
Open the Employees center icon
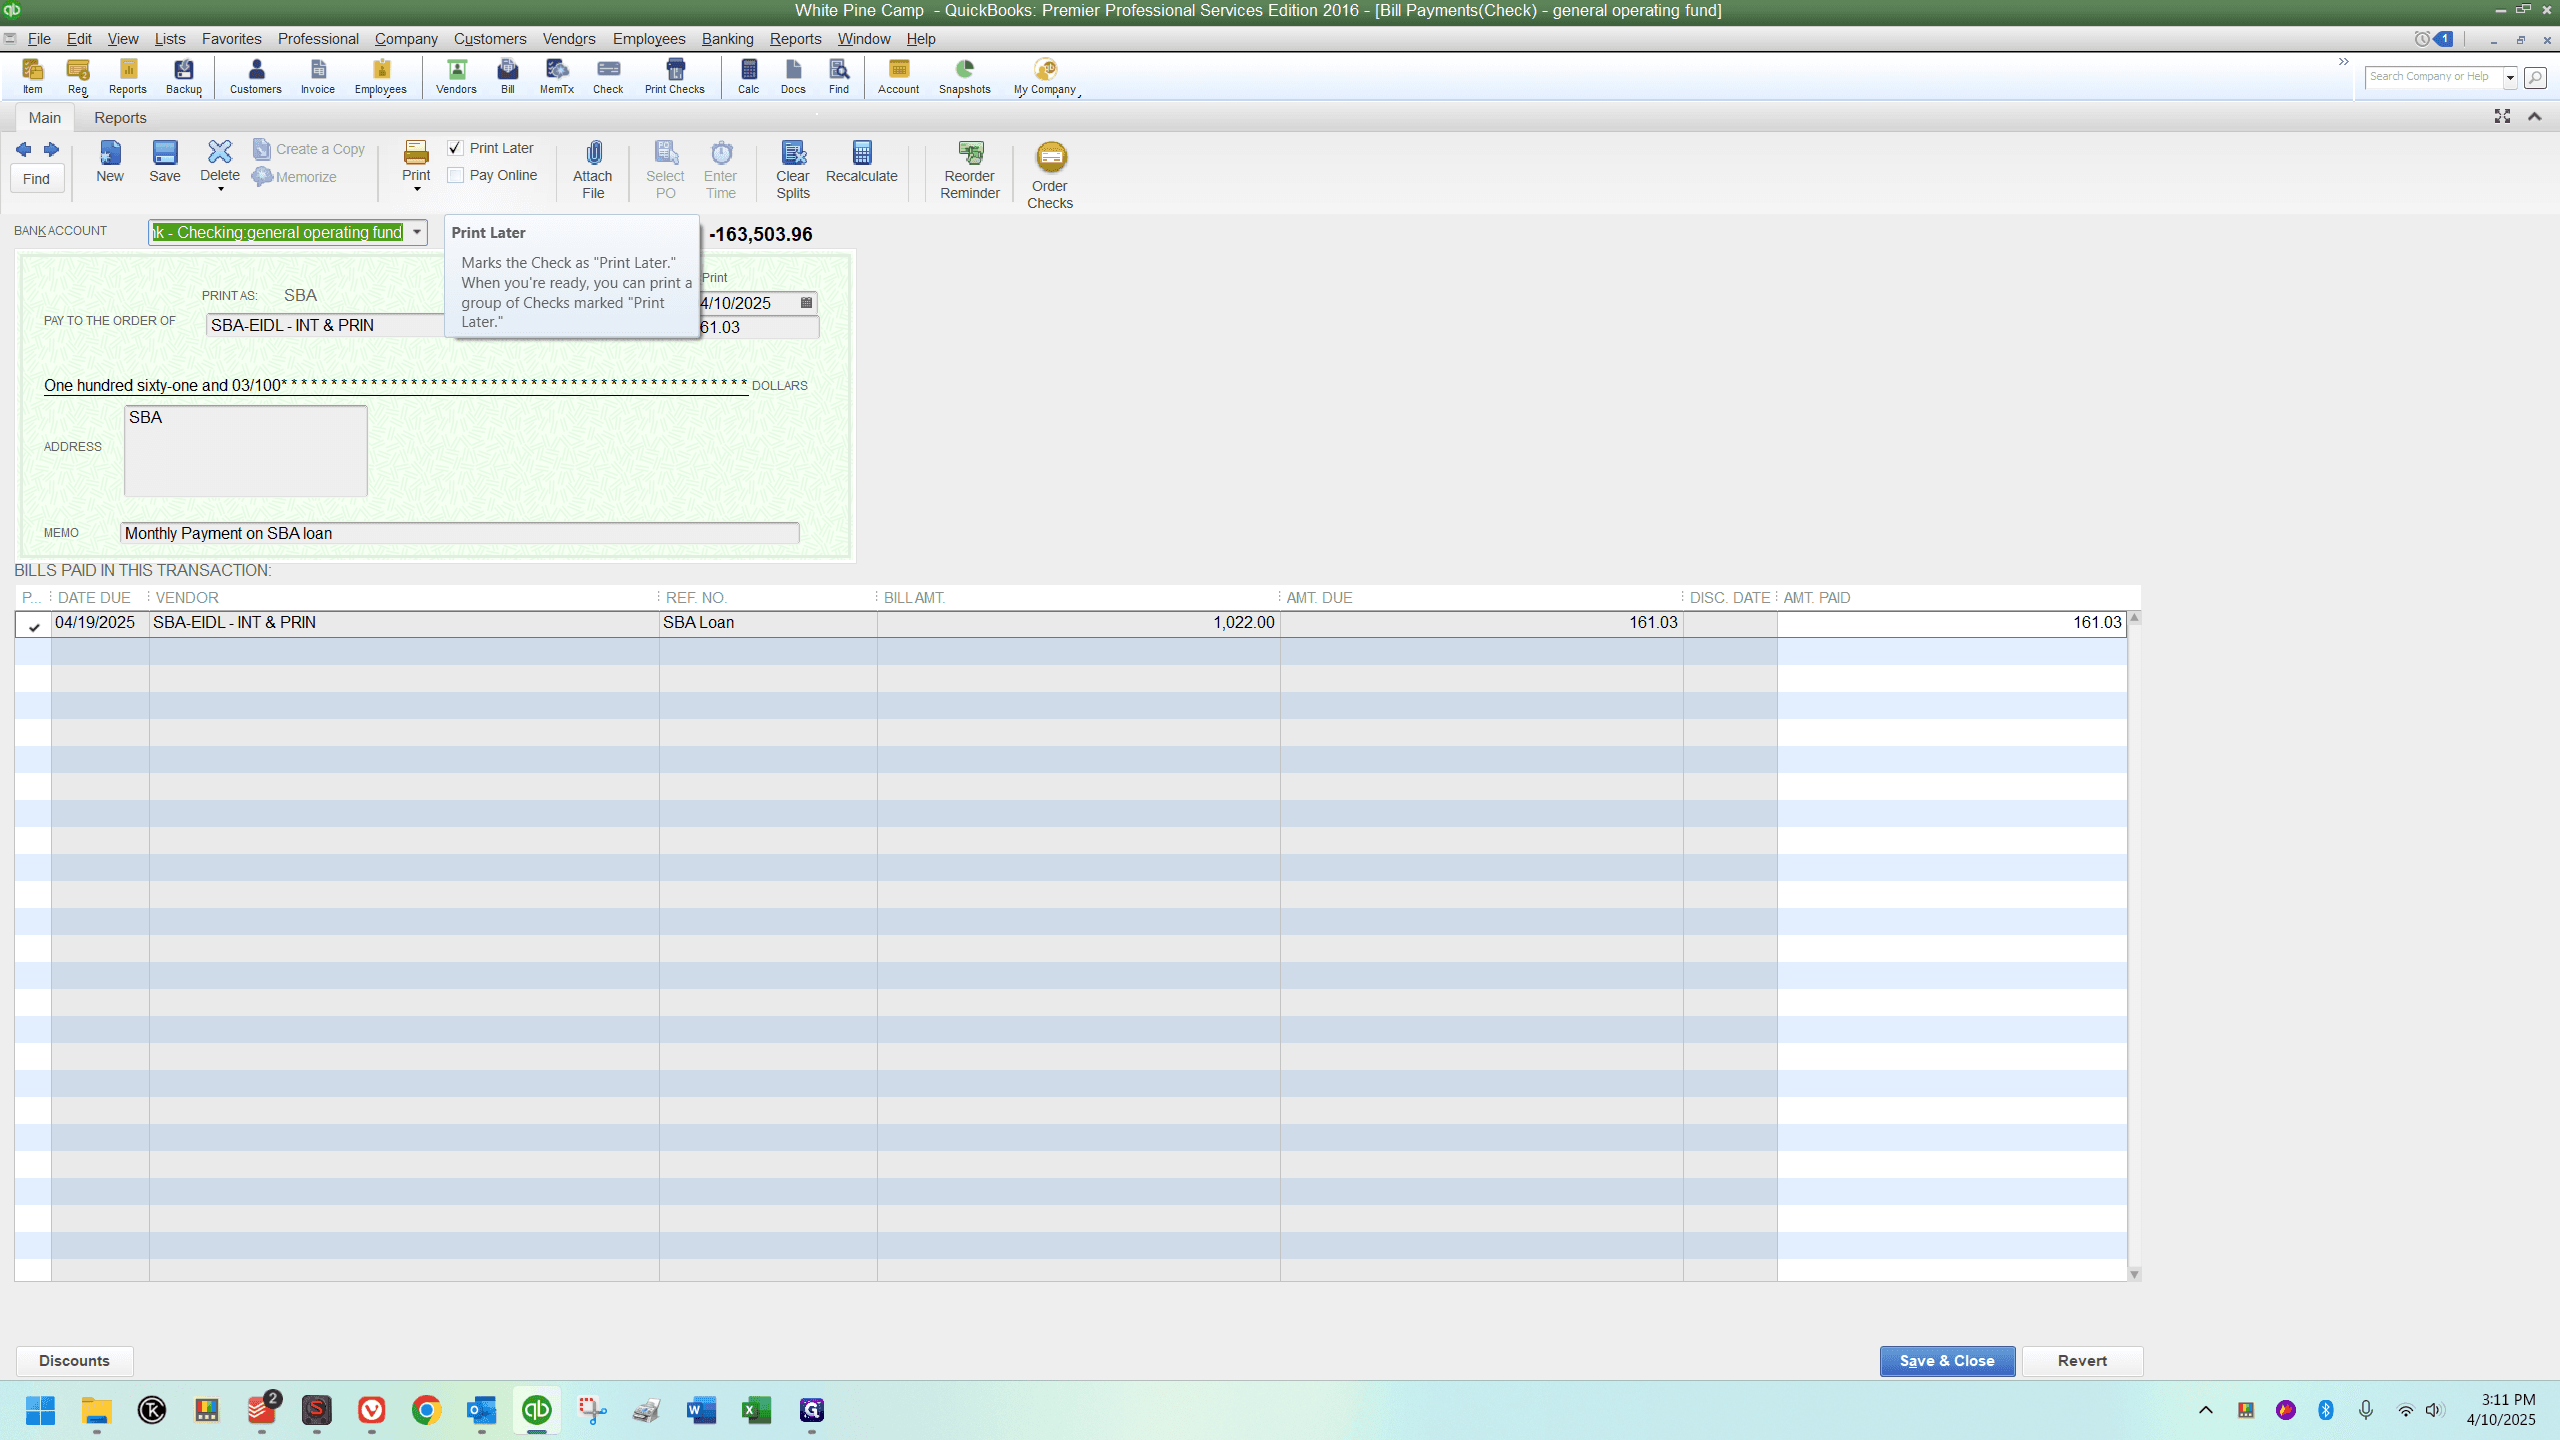click(x=381, y=76)
